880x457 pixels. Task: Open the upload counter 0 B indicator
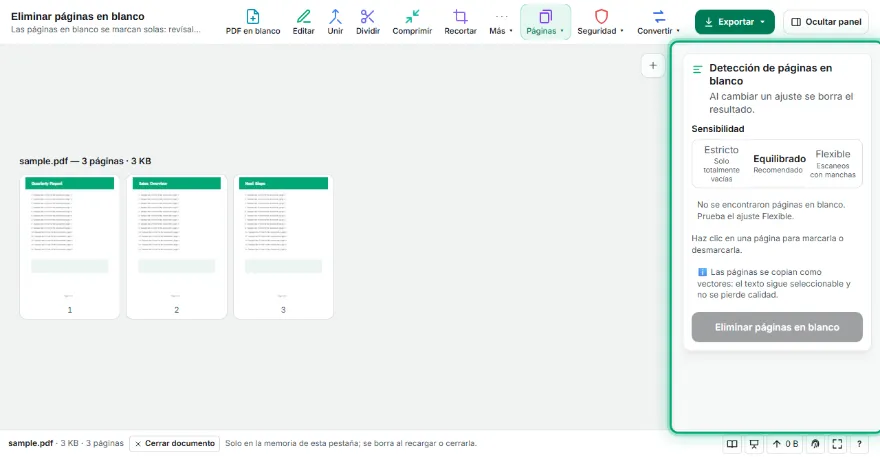[x=785, y=444]
